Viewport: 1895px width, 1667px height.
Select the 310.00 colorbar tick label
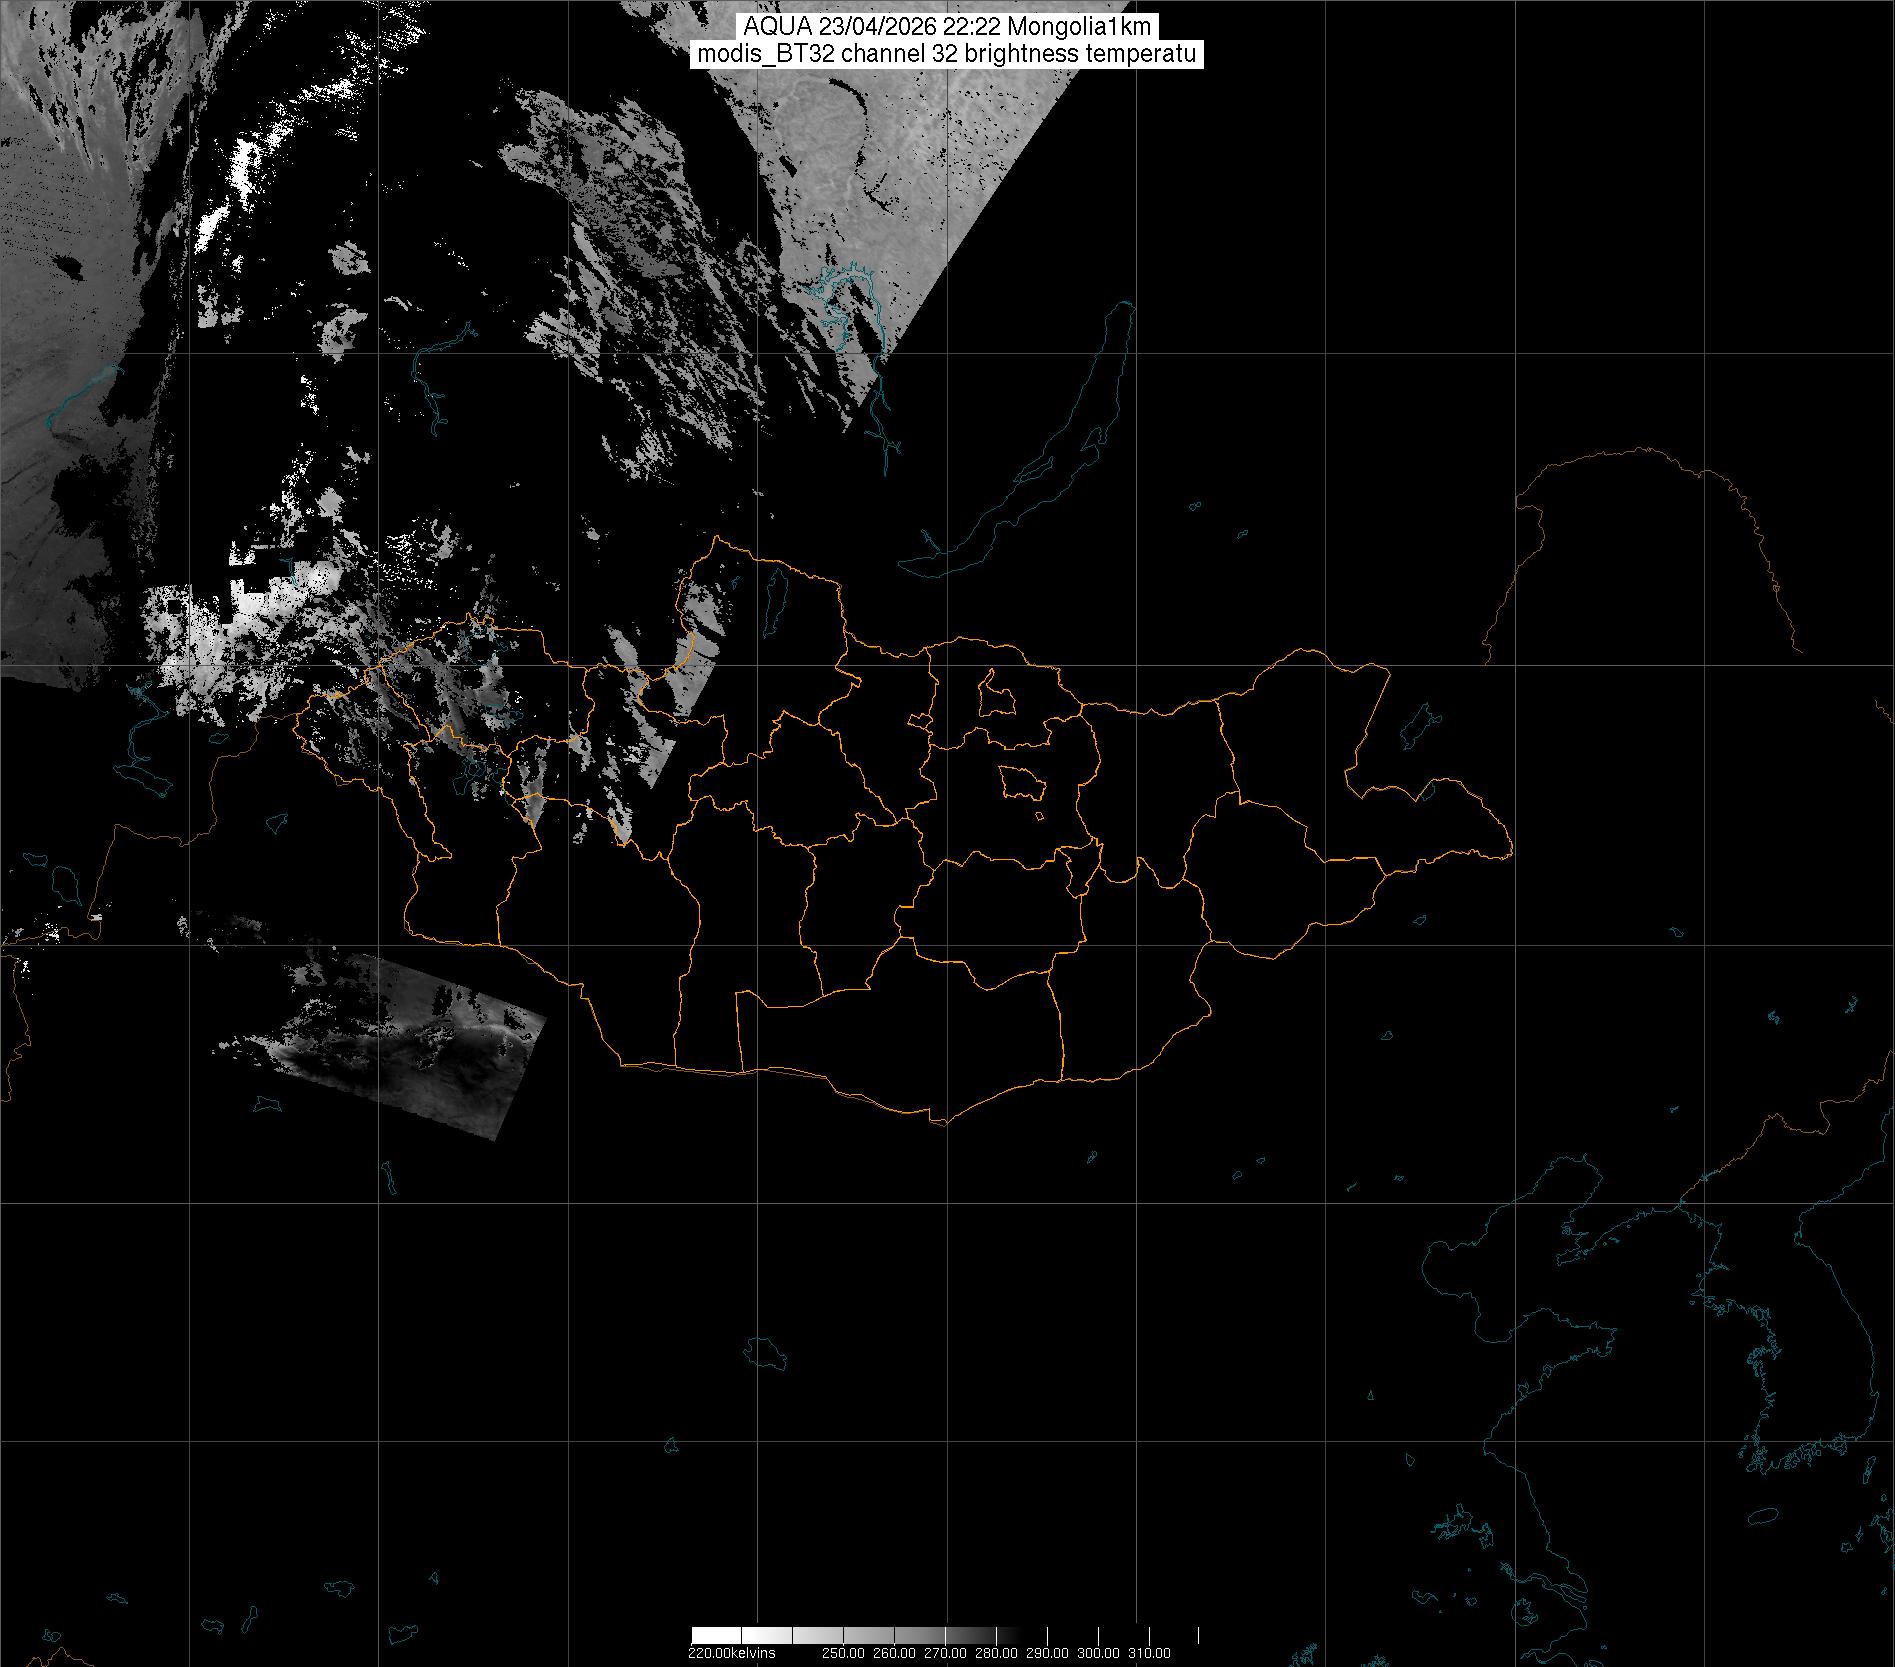(x=1150, y=1653)
